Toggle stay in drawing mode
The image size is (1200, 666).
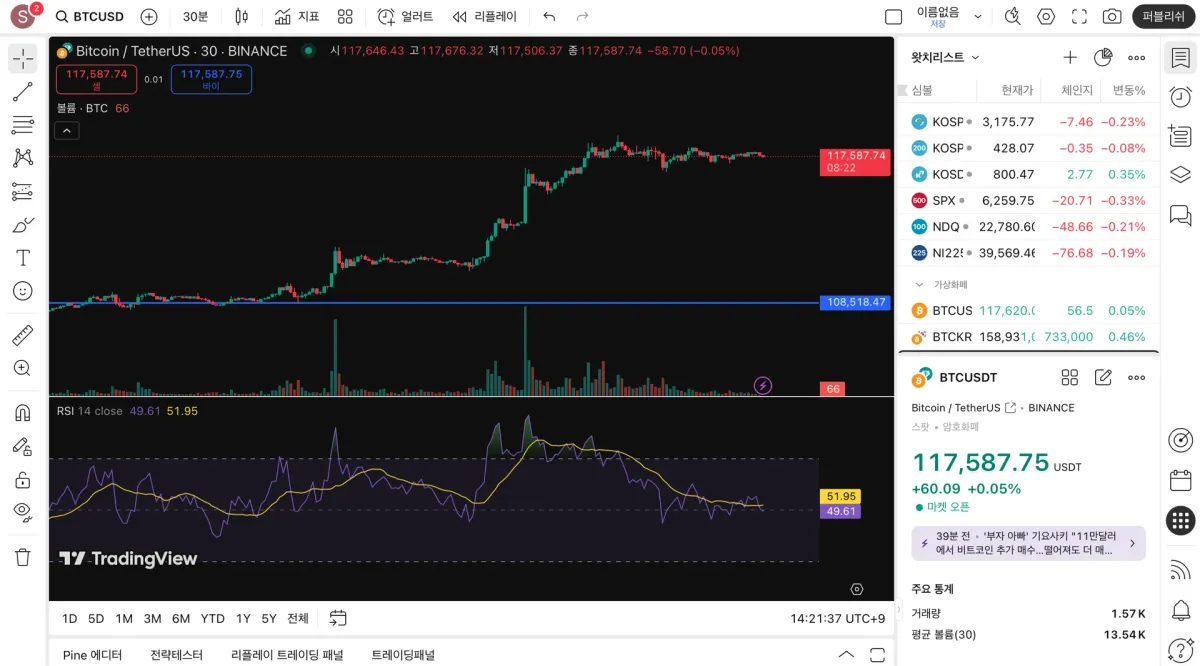point(22,446)
